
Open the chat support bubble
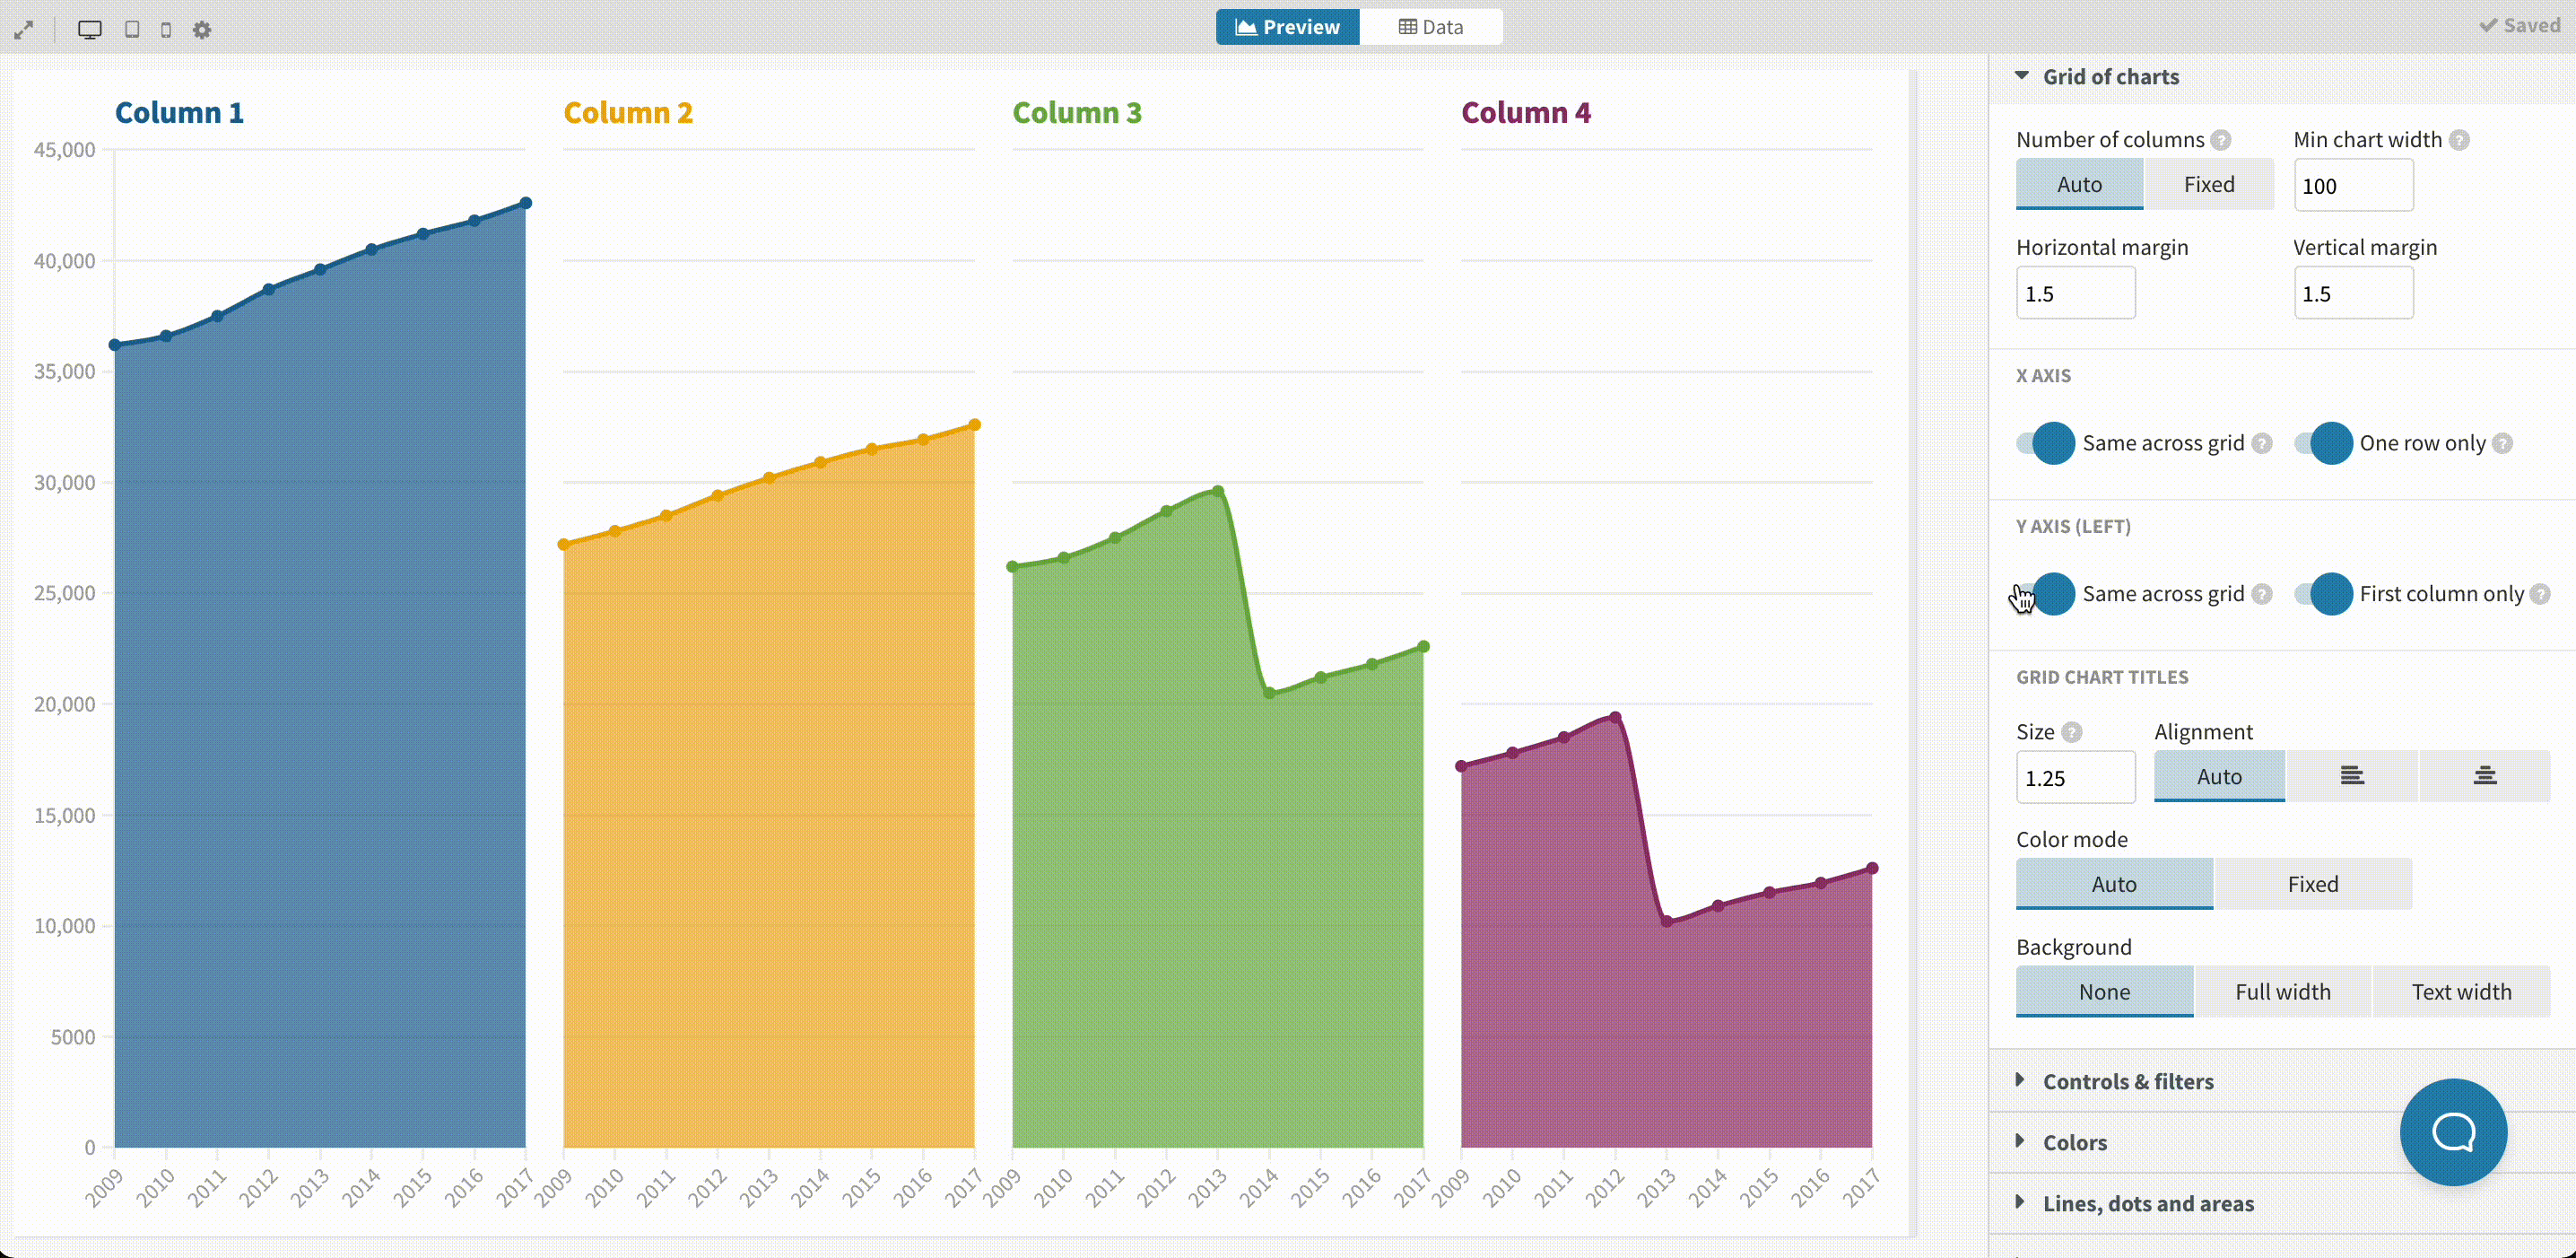2452,1132
